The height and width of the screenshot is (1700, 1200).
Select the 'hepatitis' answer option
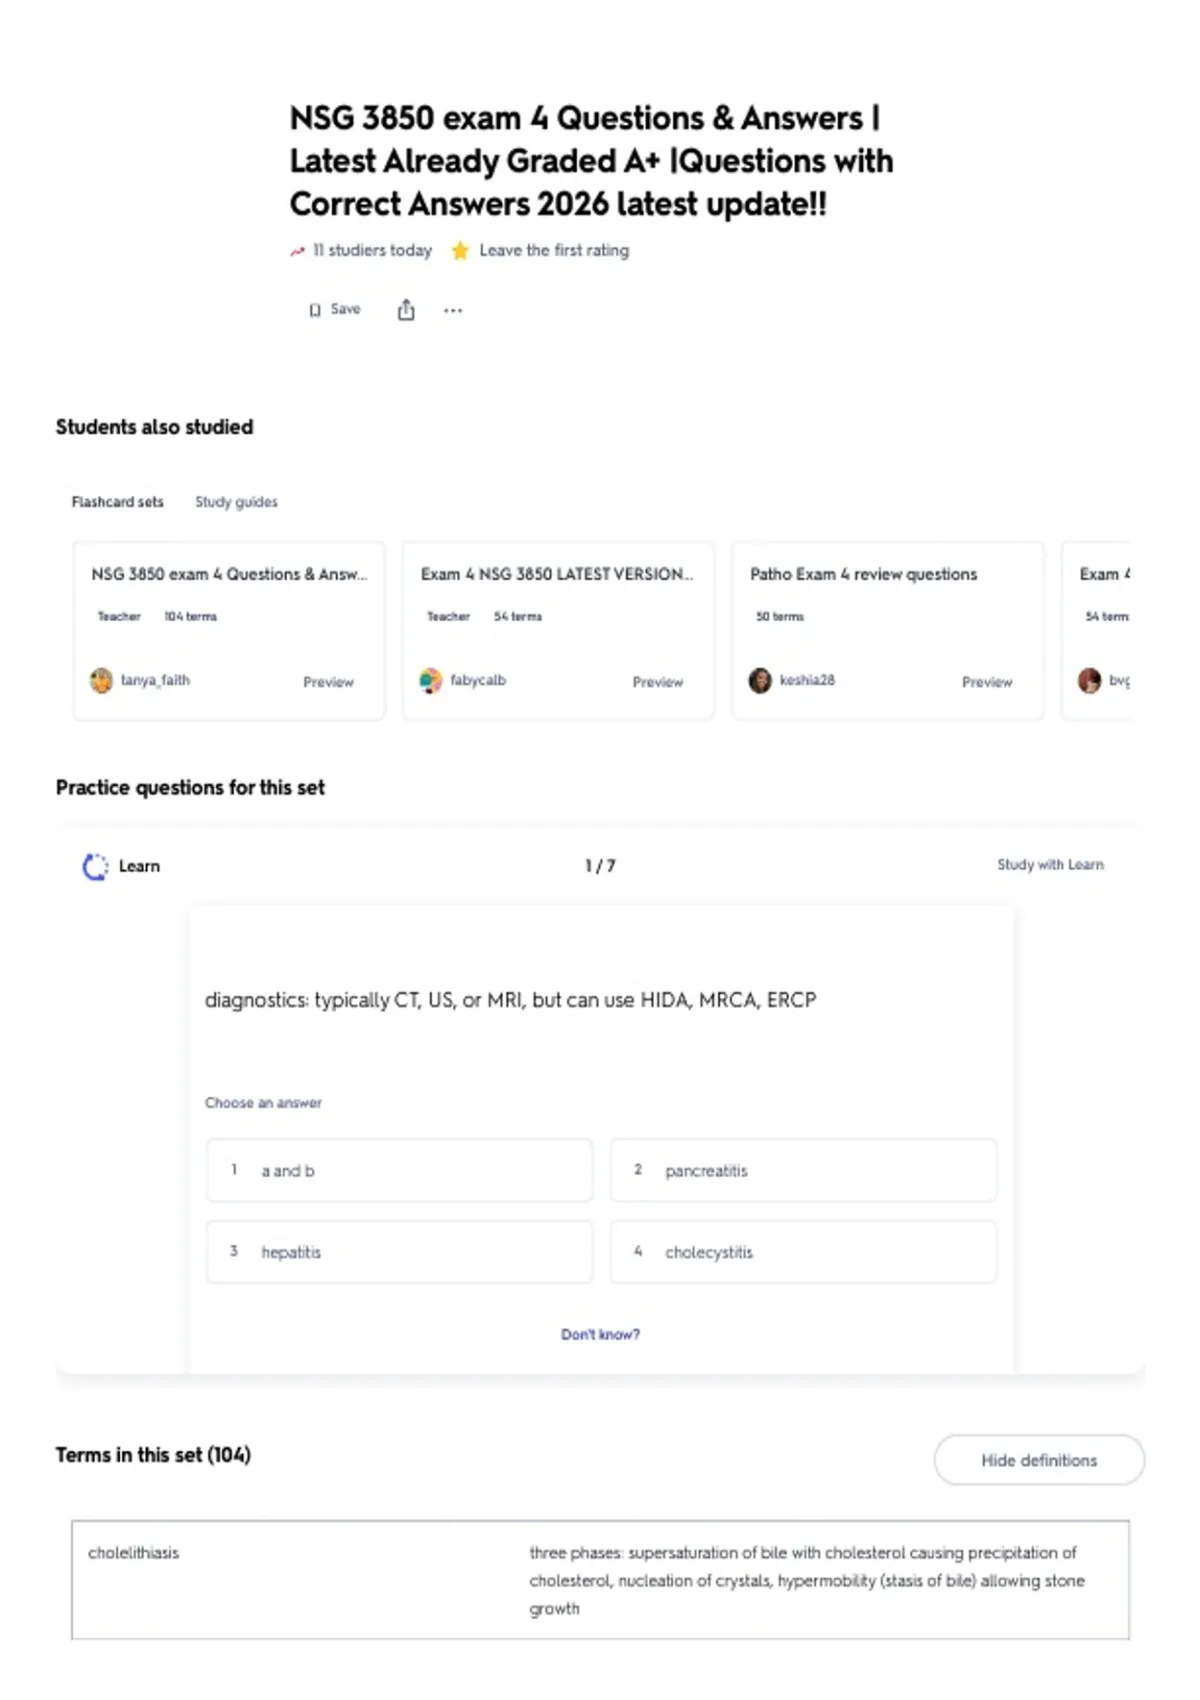(x=400, y=1251)
